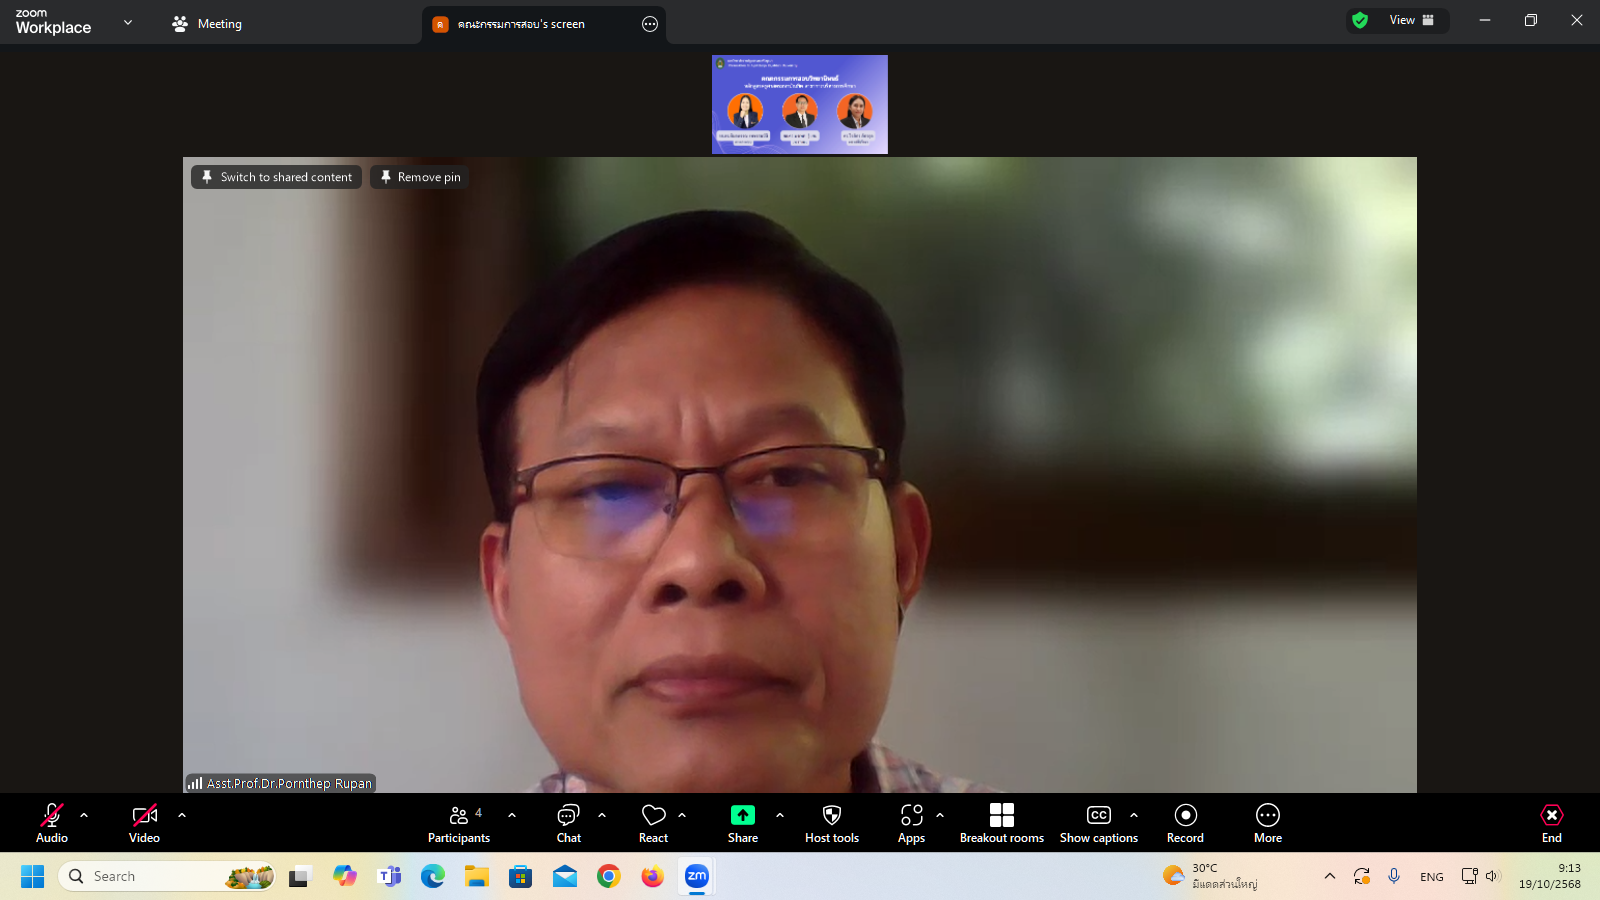Open the View layout menu
The width and height of the screenshot is (1600, 900).
[x=1410, y=20]
